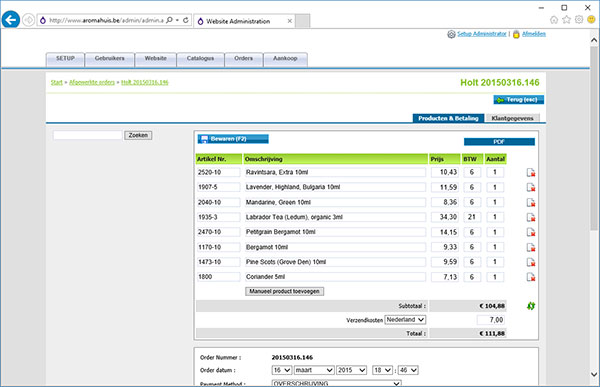This screenshot has width=600, height=387.
Task: Open the Gebruikers menu tab
Action: pos(109,59)
